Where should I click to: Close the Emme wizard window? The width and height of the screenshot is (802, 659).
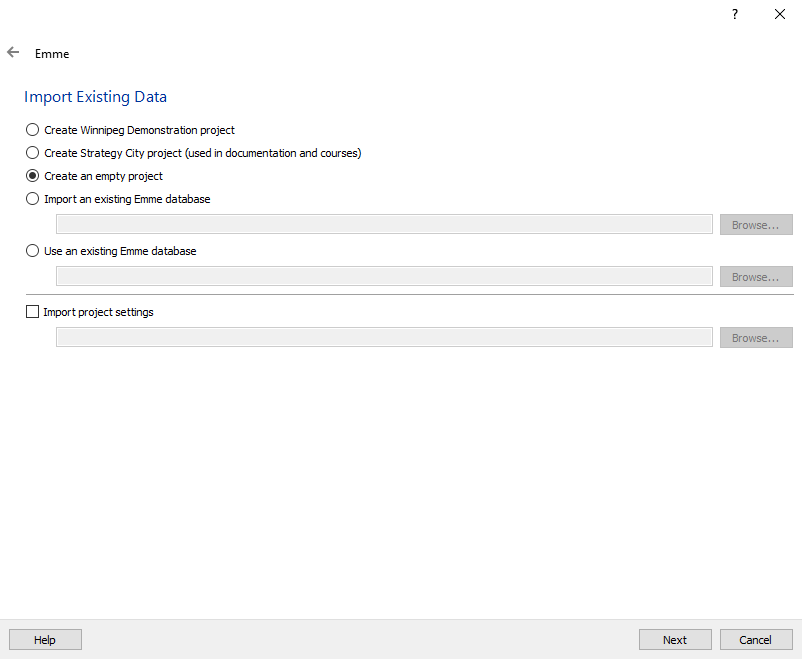780,15
